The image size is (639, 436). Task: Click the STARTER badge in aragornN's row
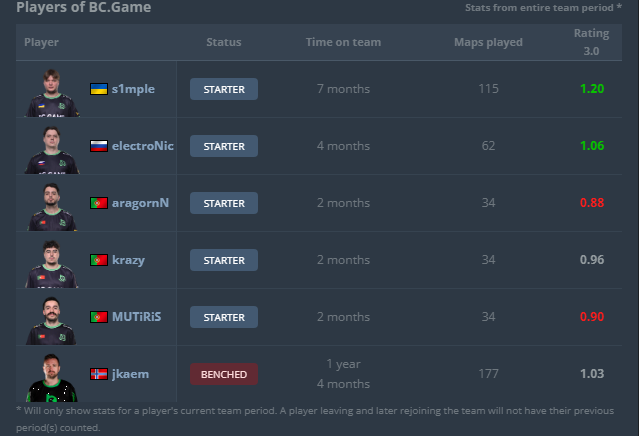point(224,203)
